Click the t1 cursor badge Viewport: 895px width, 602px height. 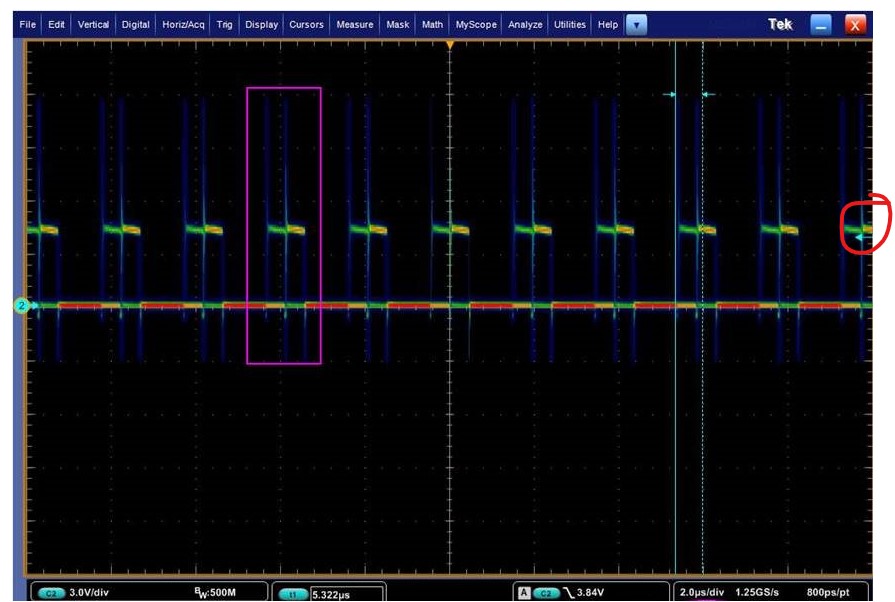[293, 595]
